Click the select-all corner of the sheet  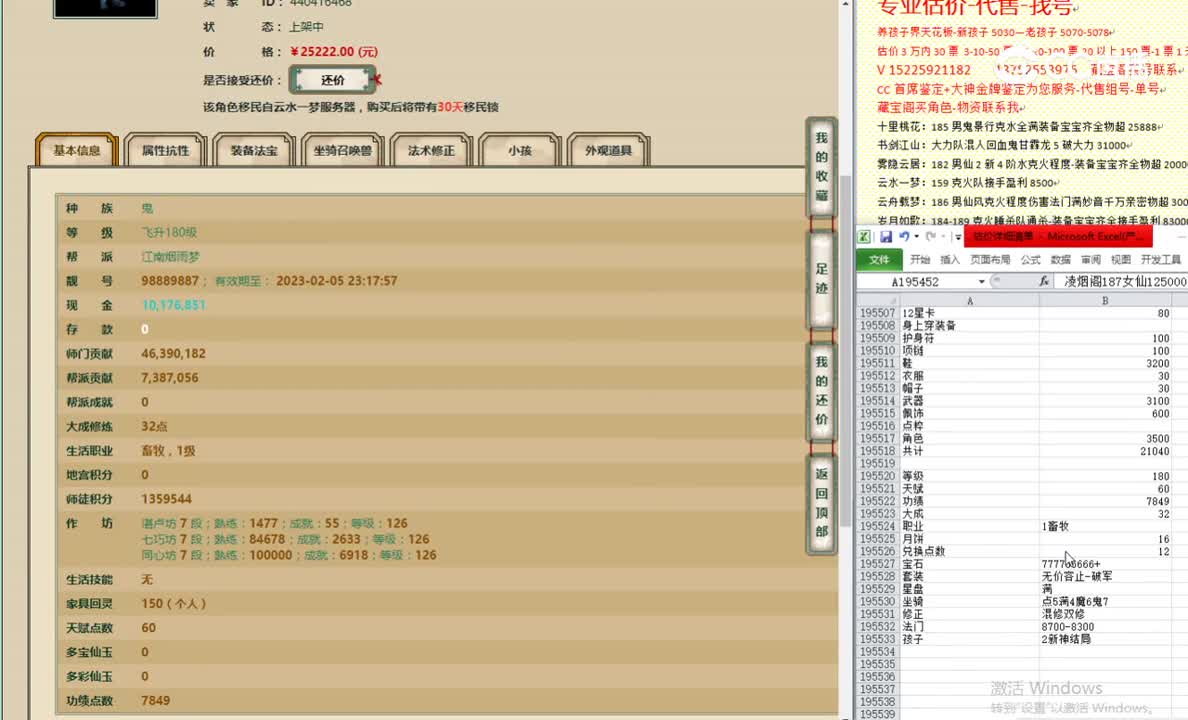(x=877, y=301)
